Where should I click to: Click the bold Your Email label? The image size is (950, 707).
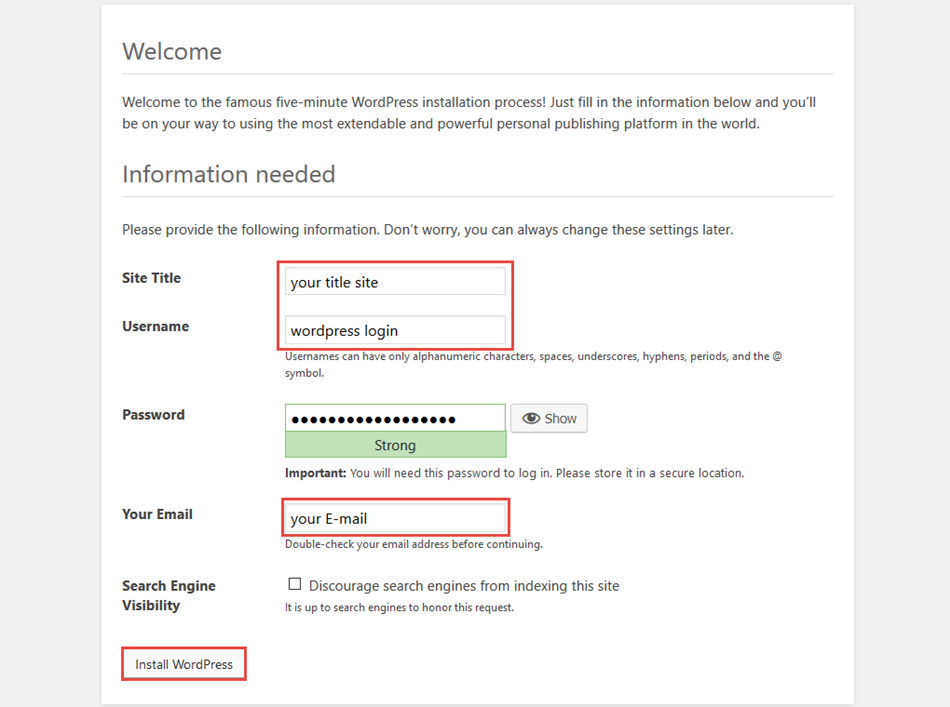click(157, 514)
